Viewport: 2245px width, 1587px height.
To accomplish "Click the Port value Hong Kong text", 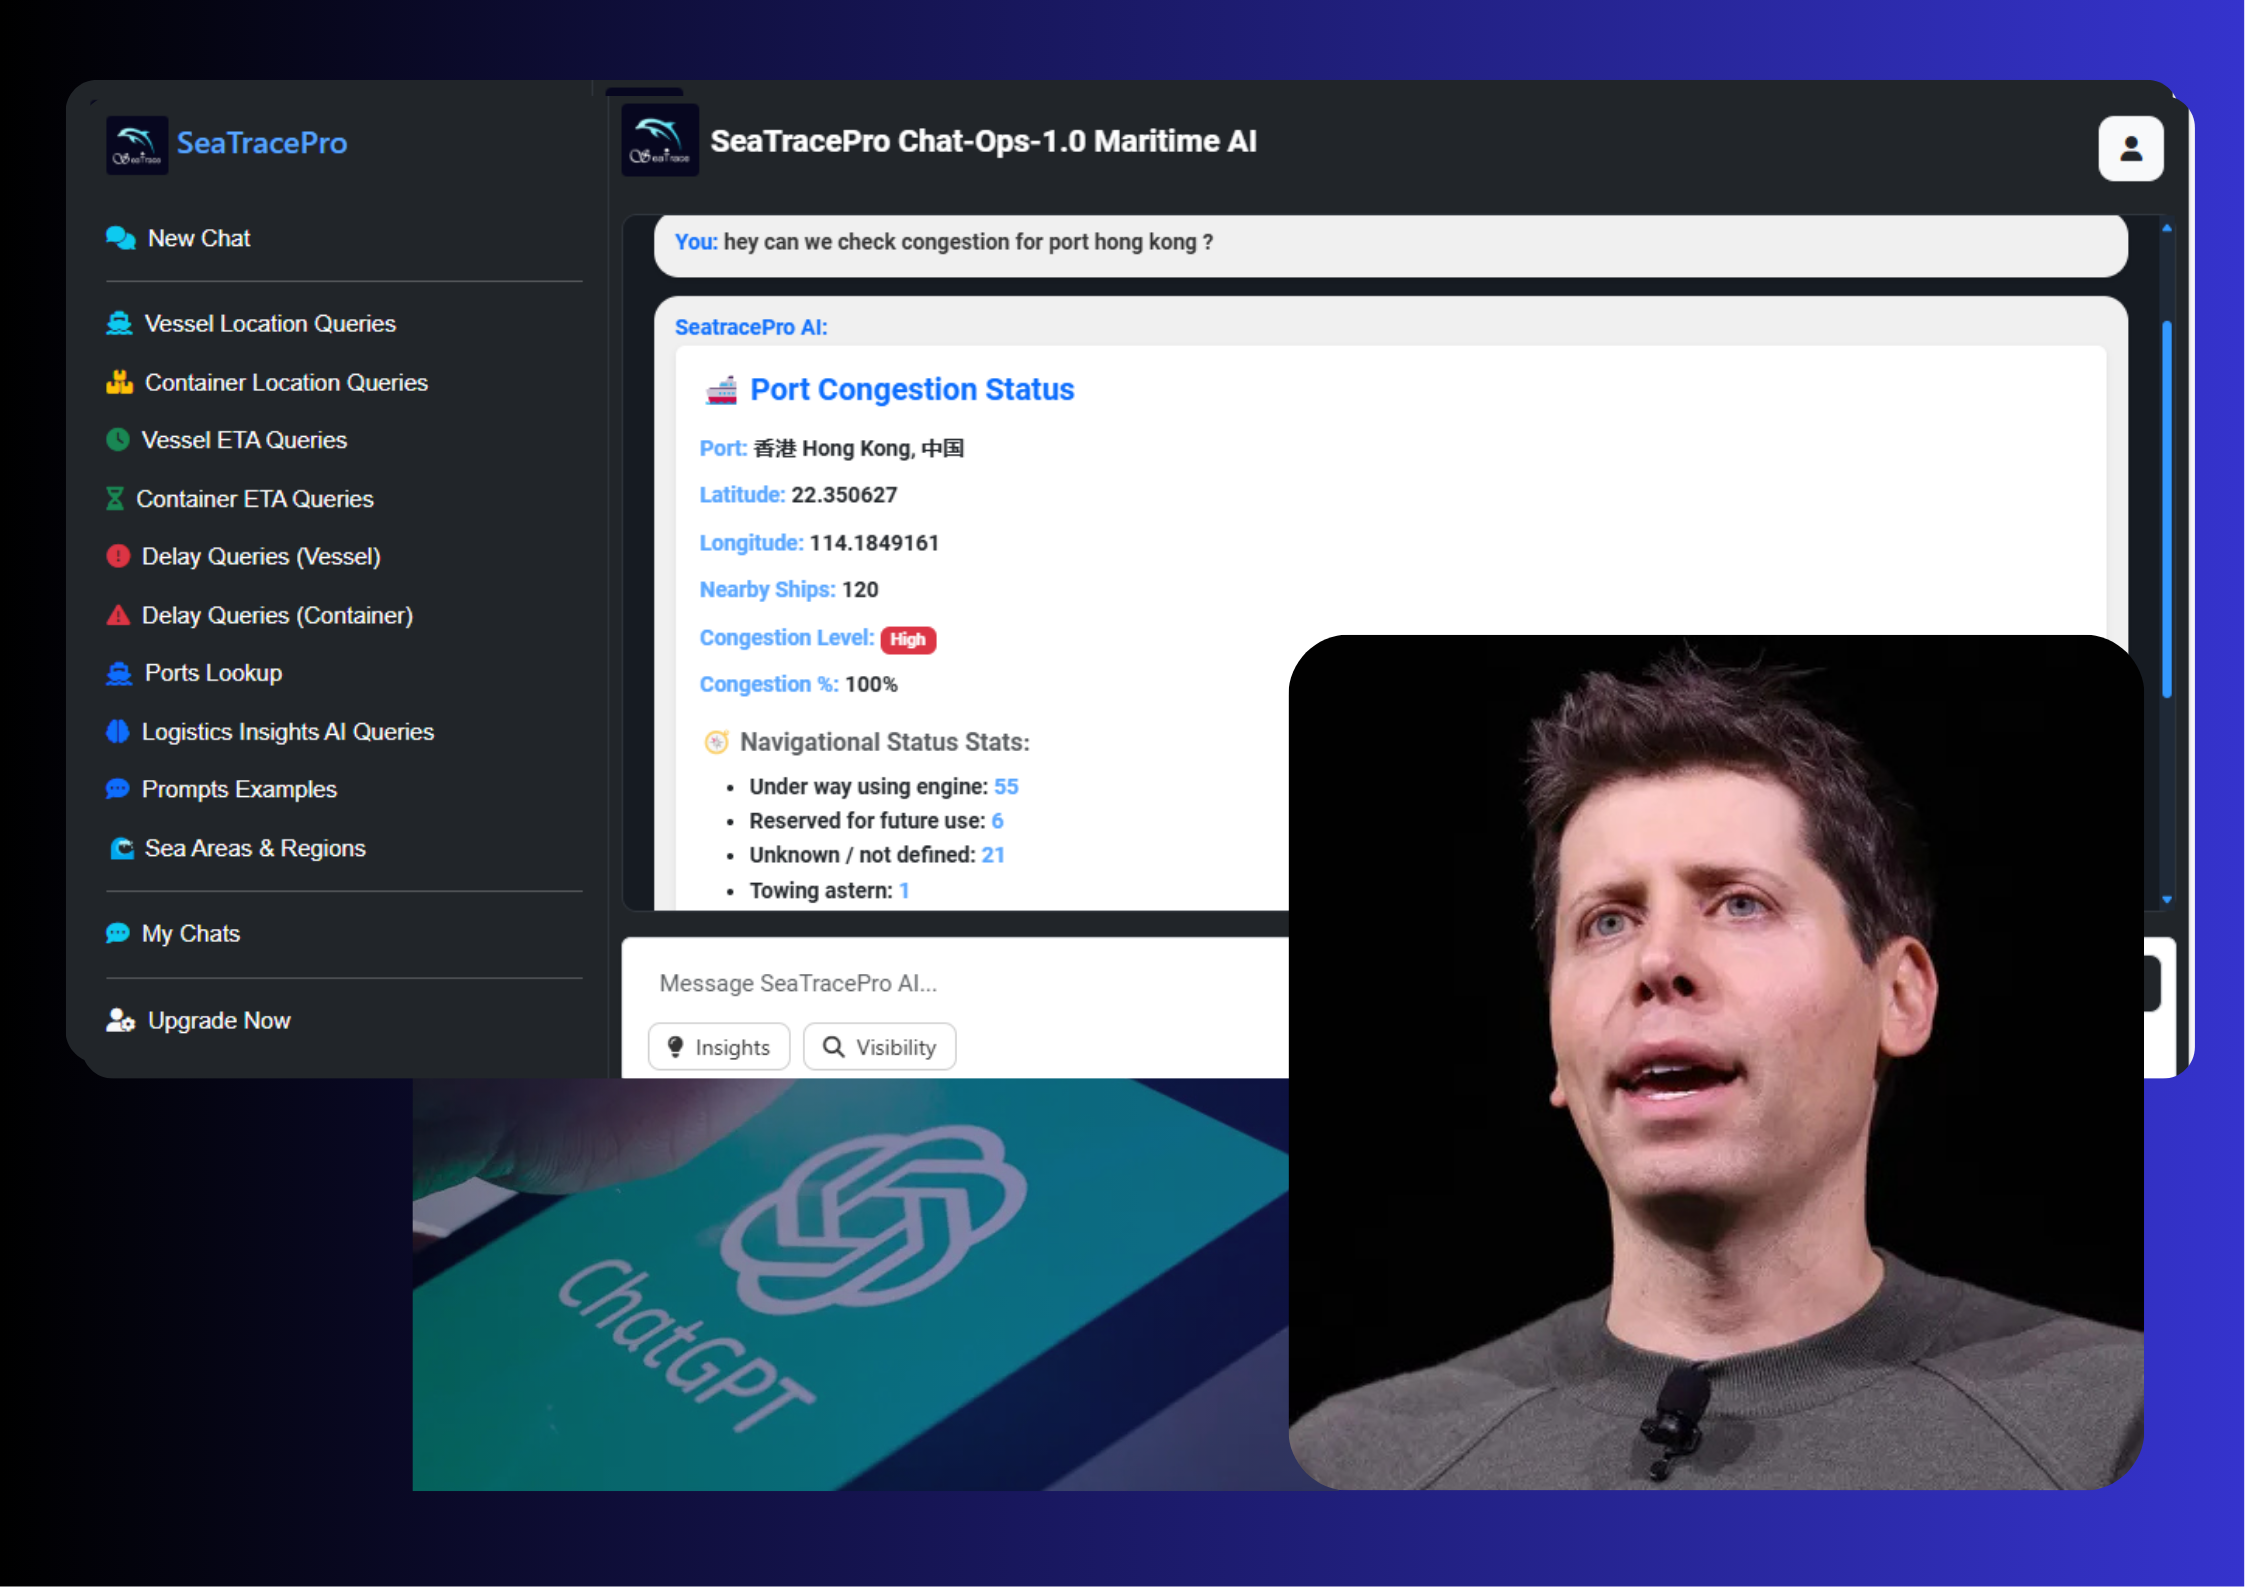I will [859, 449].
